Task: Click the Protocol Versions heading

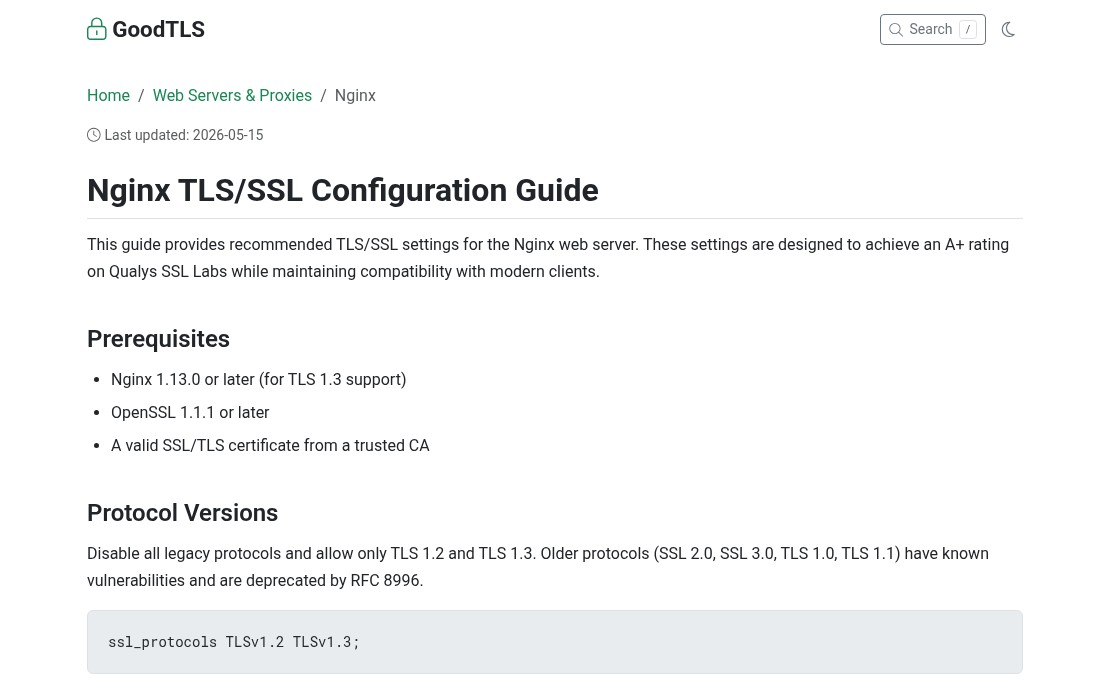Action: [183, 513]
